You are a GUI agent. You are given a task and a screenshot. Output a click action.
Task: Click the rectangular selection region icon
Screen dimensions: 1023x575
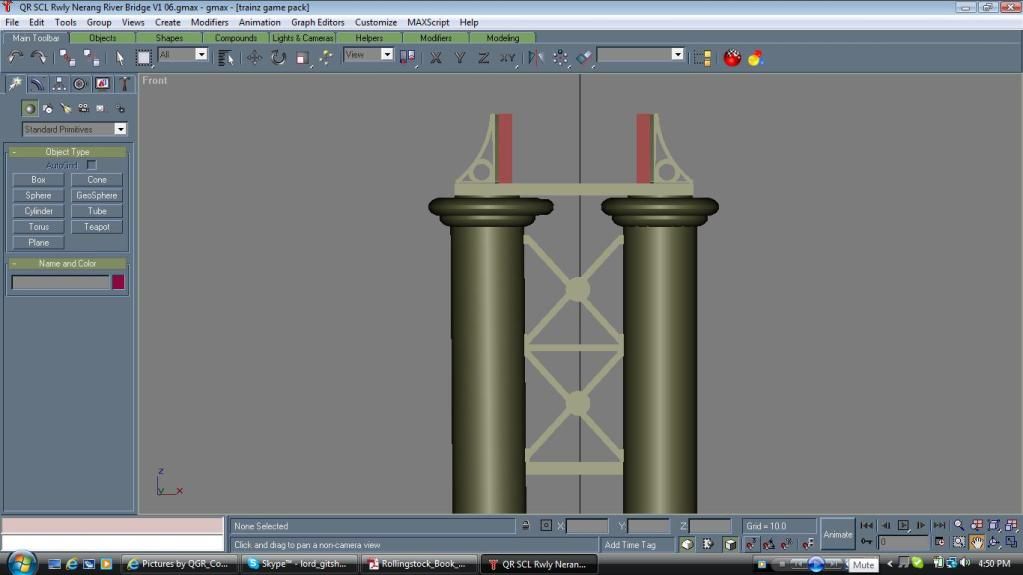144,57
